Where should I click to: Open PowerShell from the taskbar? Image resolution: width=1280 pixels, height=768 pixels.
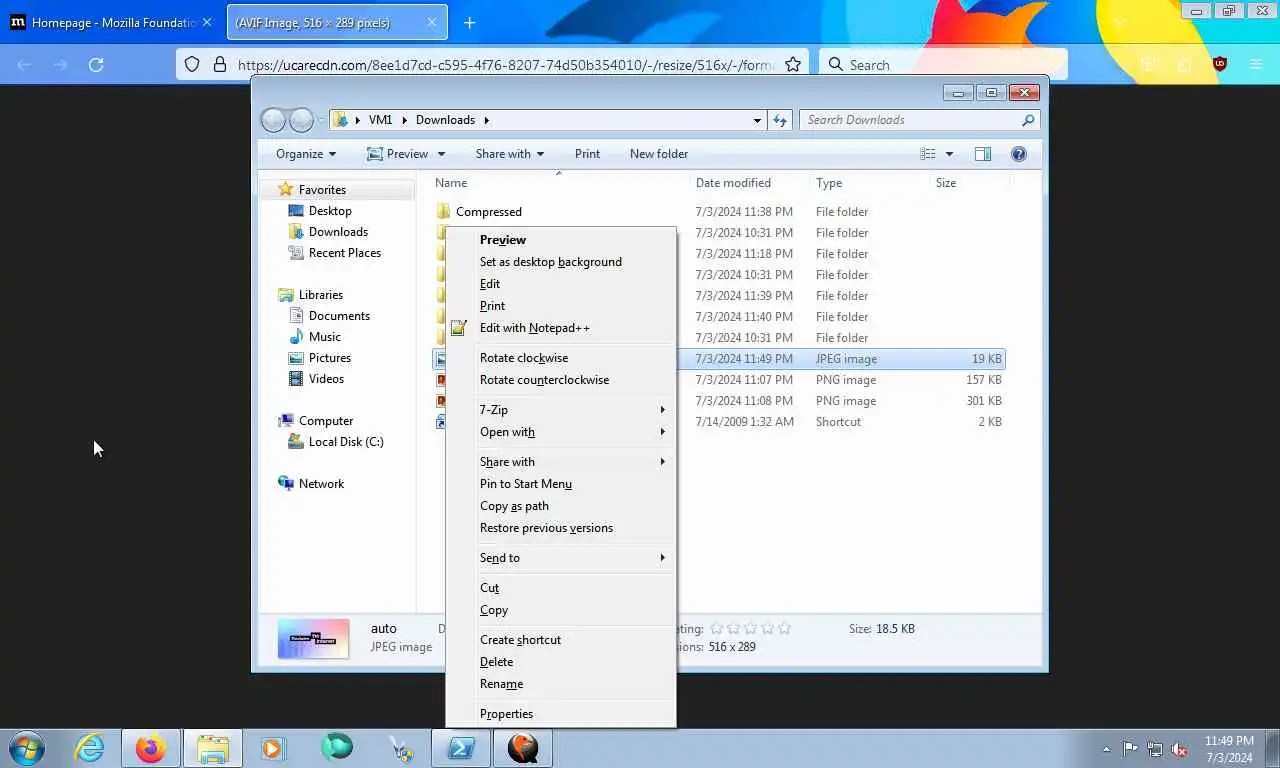[461, 748]
